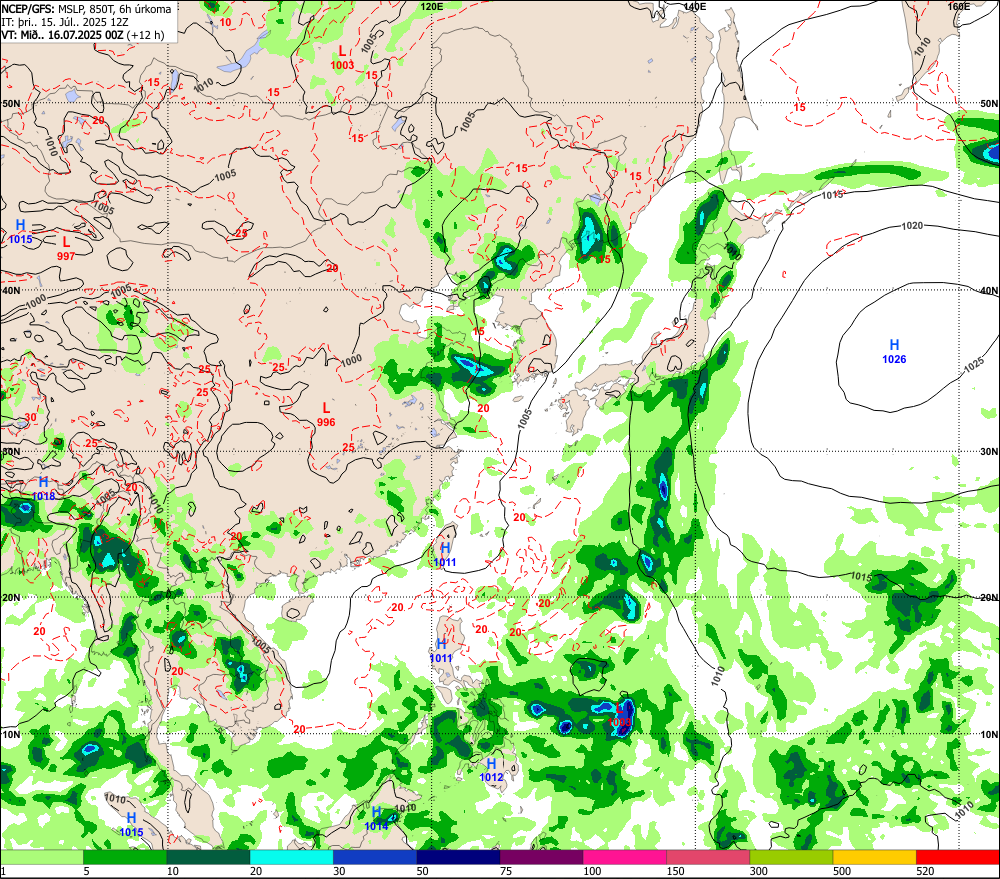The width and height of the screenshot is (1000, 879).
Task: Click the 160E longitude label
Action: click(958, 6)
